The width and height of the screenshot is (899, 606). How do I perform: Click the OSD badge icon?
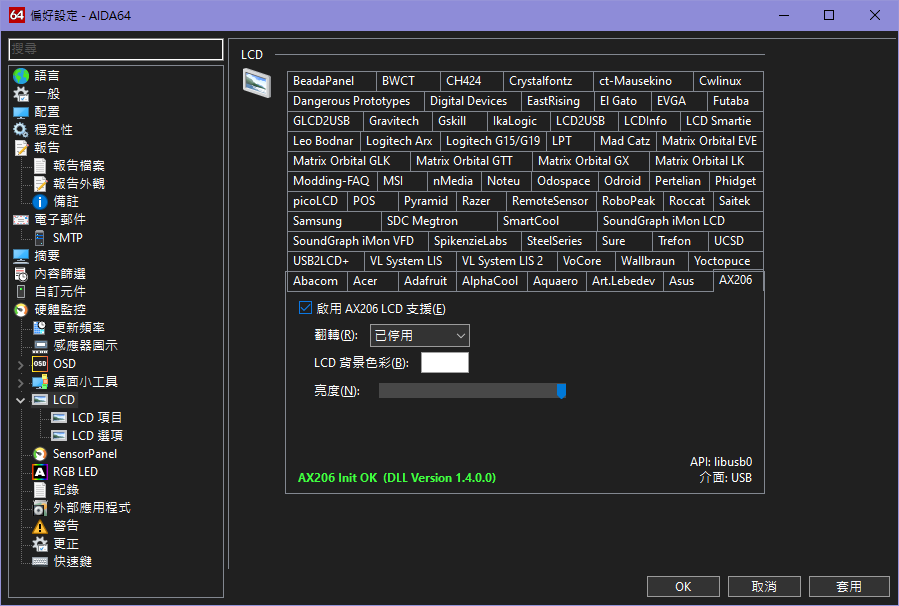(x=40, y=364)
